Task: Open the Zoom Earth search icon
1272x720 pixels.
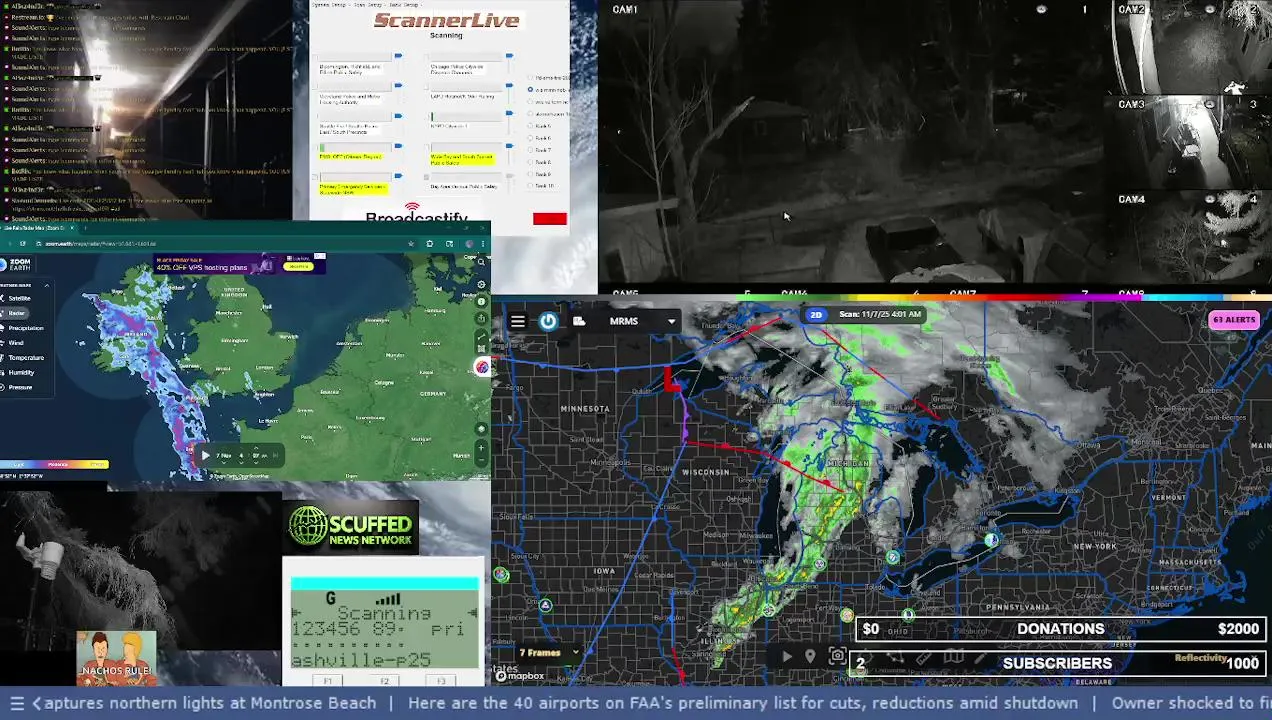Action: tap(481, 262)
